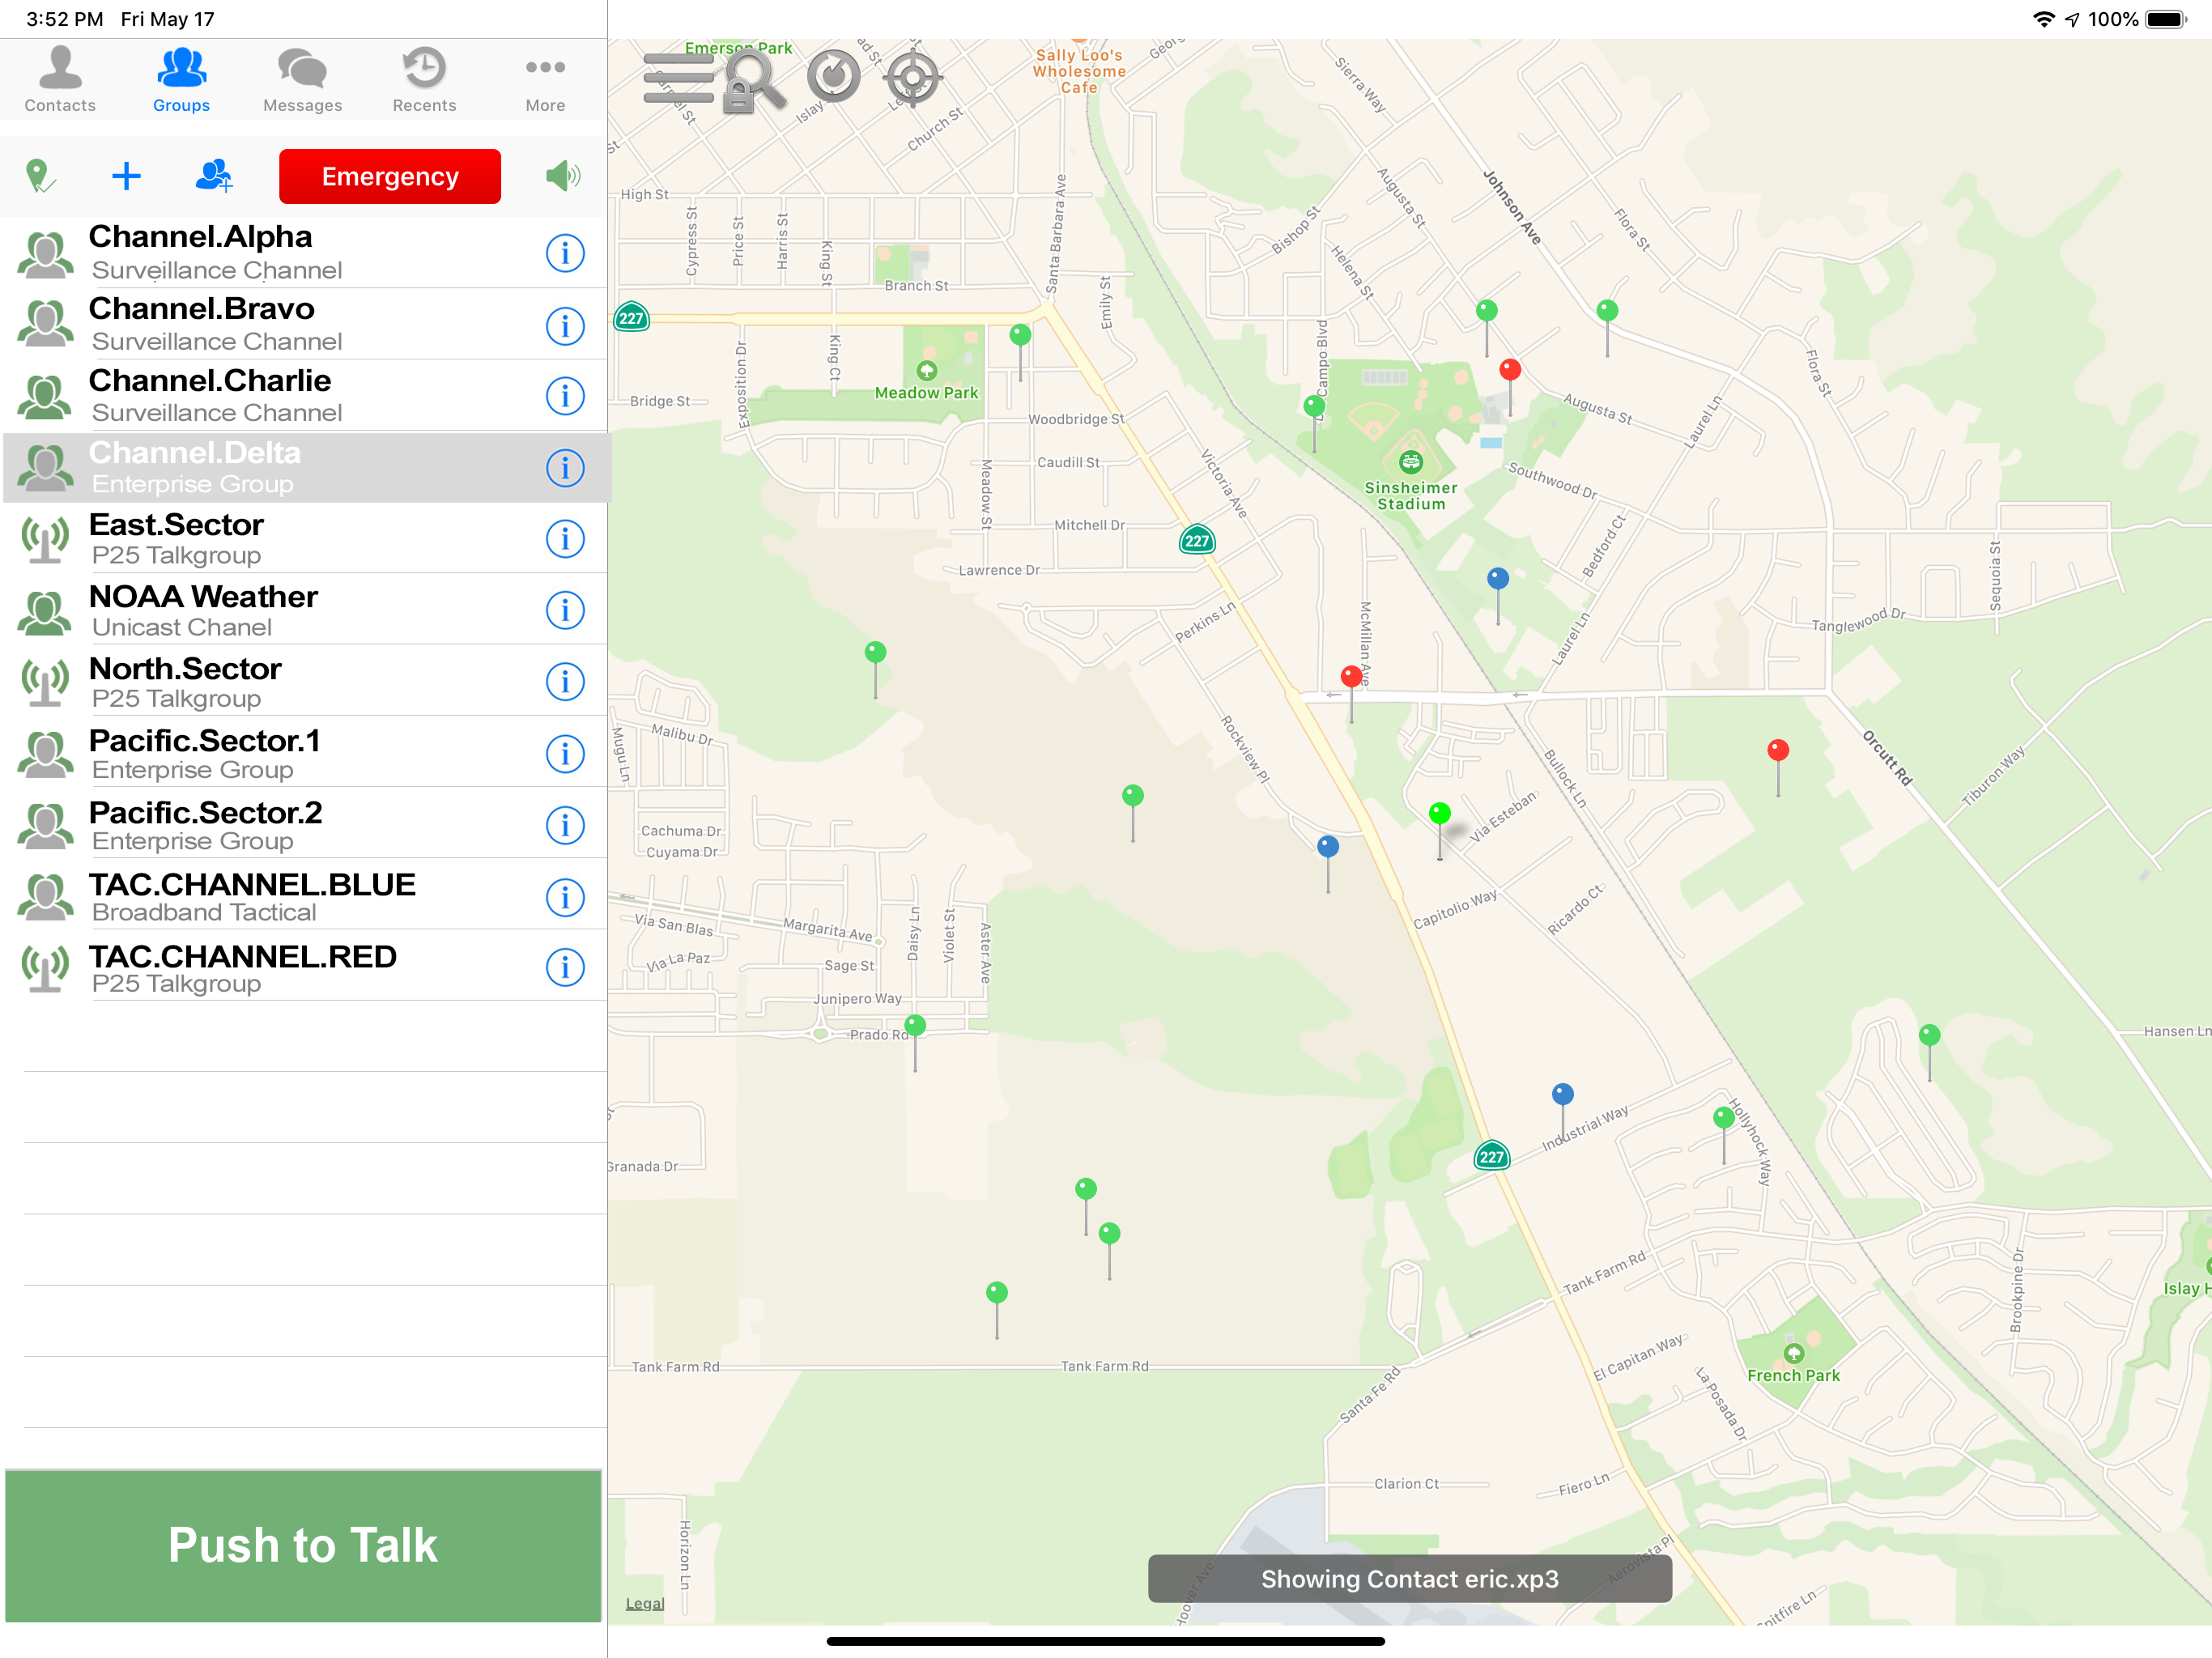This screenshot has height=1658, width=2212.
Task: Tap the Sinsheimer Stadium map label
Action: click(1410, 496)
